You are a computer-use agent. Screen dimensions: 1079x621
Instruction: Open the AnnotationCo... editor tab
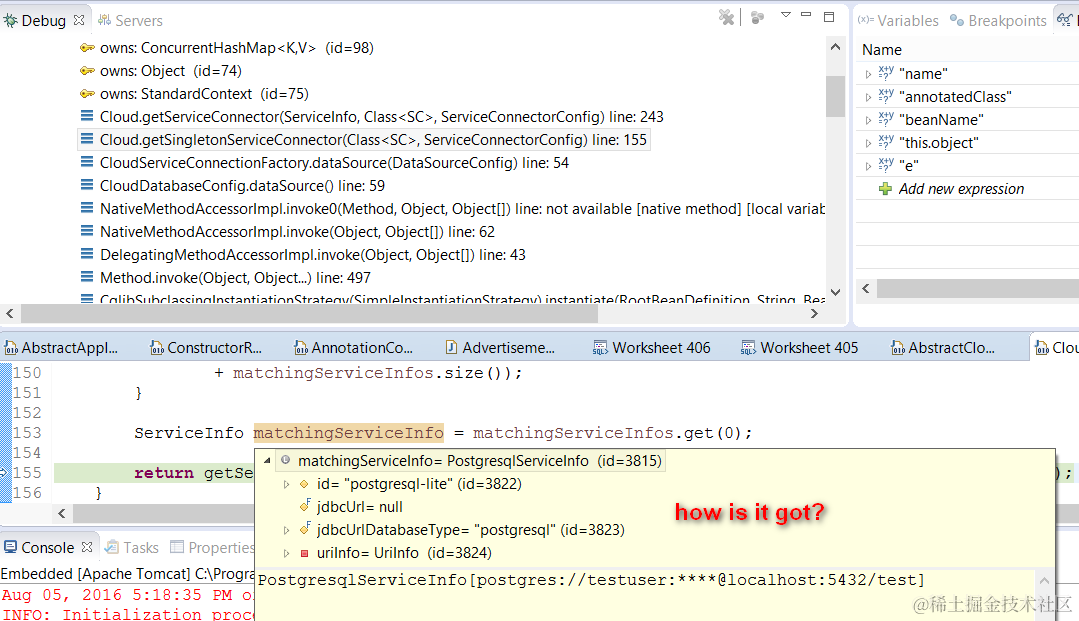click(353, 348)
